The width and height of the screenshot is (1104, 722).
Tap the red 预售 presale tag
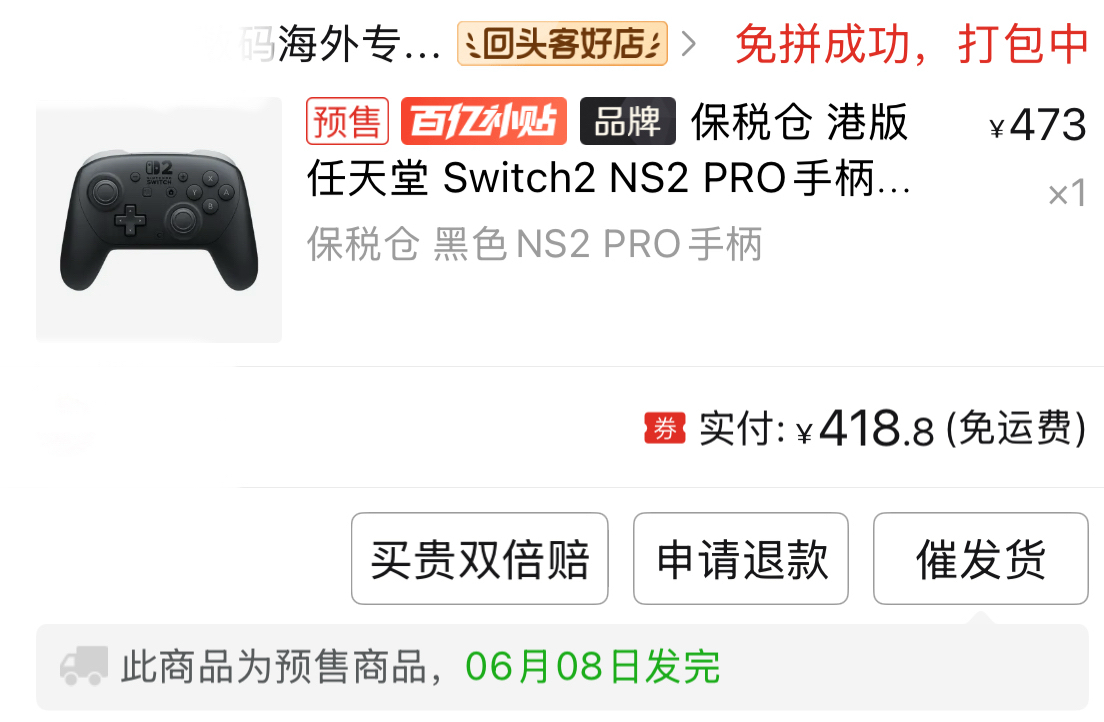[x=348, y=121]
